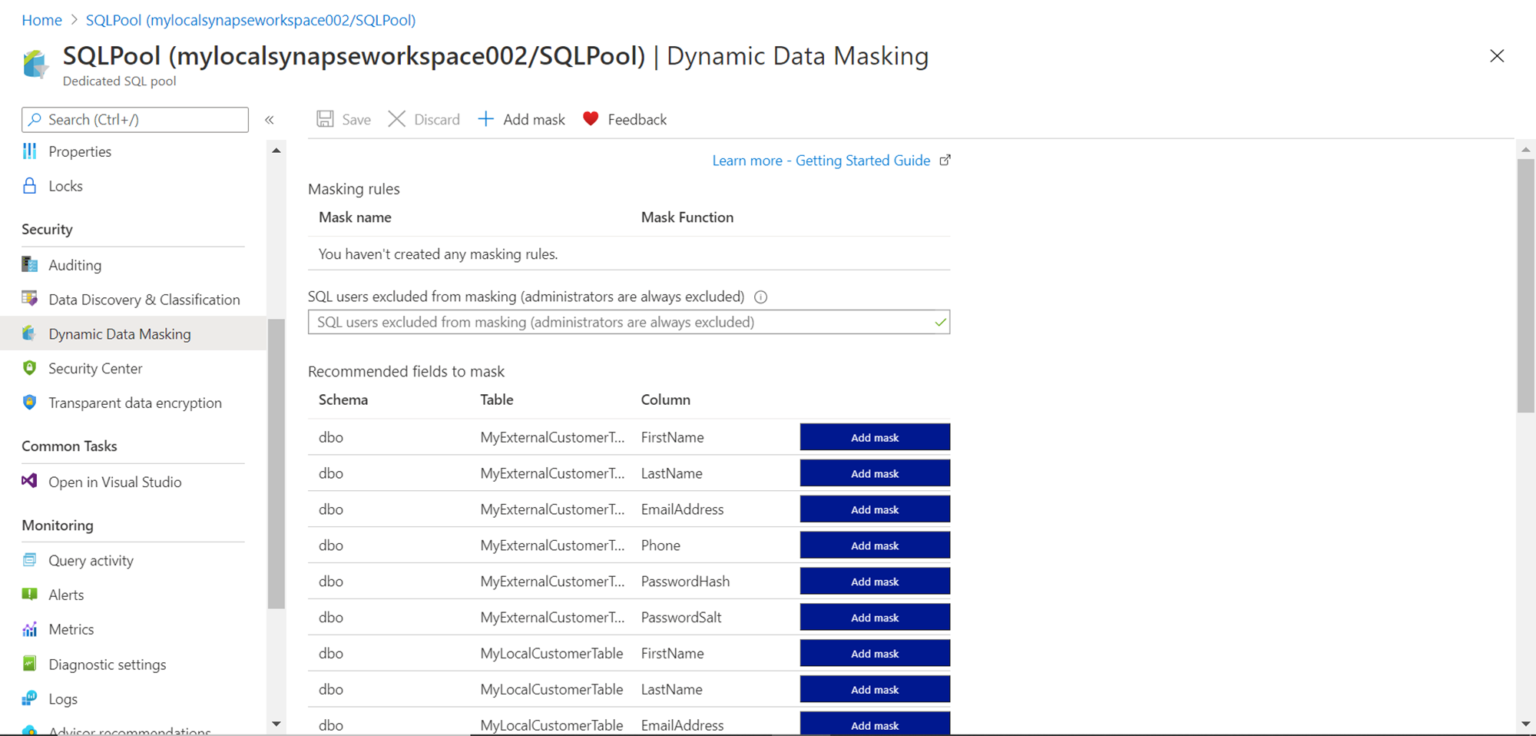The width and height of the screenshot is (1536, 736).
Task: View the Logs blade
Action: click(64, 698)
